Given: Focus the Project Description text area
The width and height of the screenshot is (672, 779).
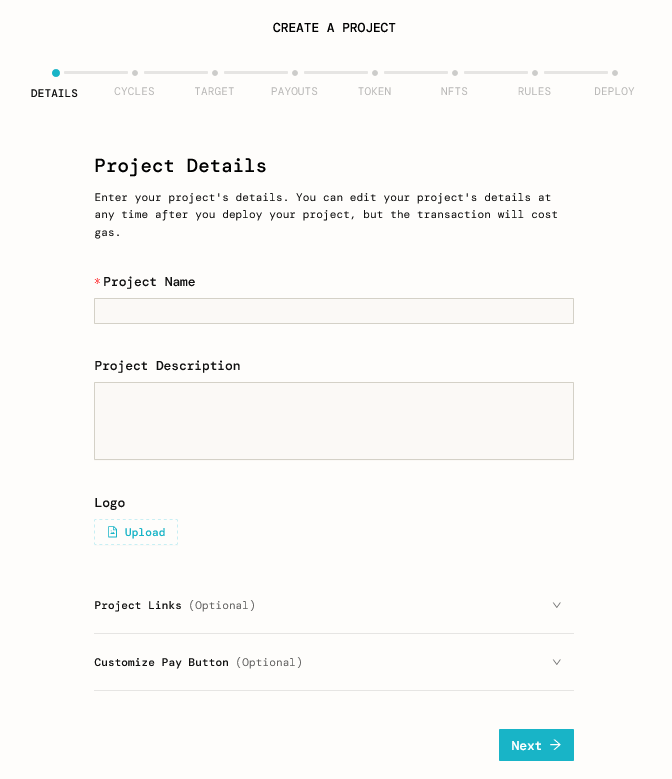Looking at the screenshot, I should point(334,421).
